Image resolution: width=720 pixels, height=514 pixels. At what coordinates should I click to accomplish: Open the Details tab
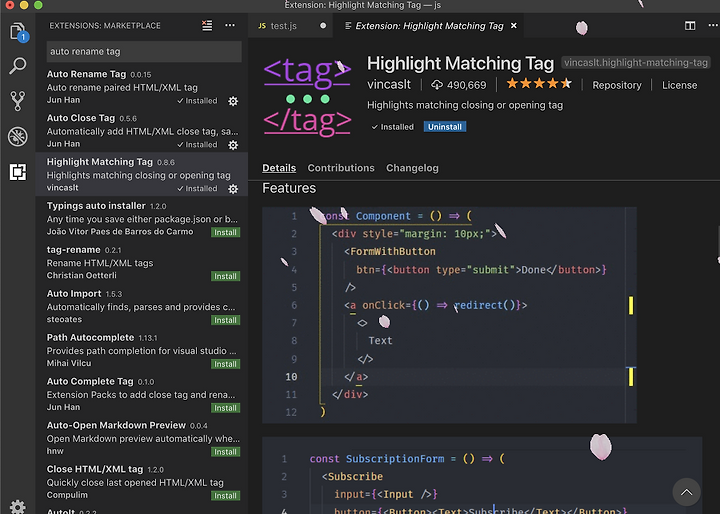click(279, 168)
